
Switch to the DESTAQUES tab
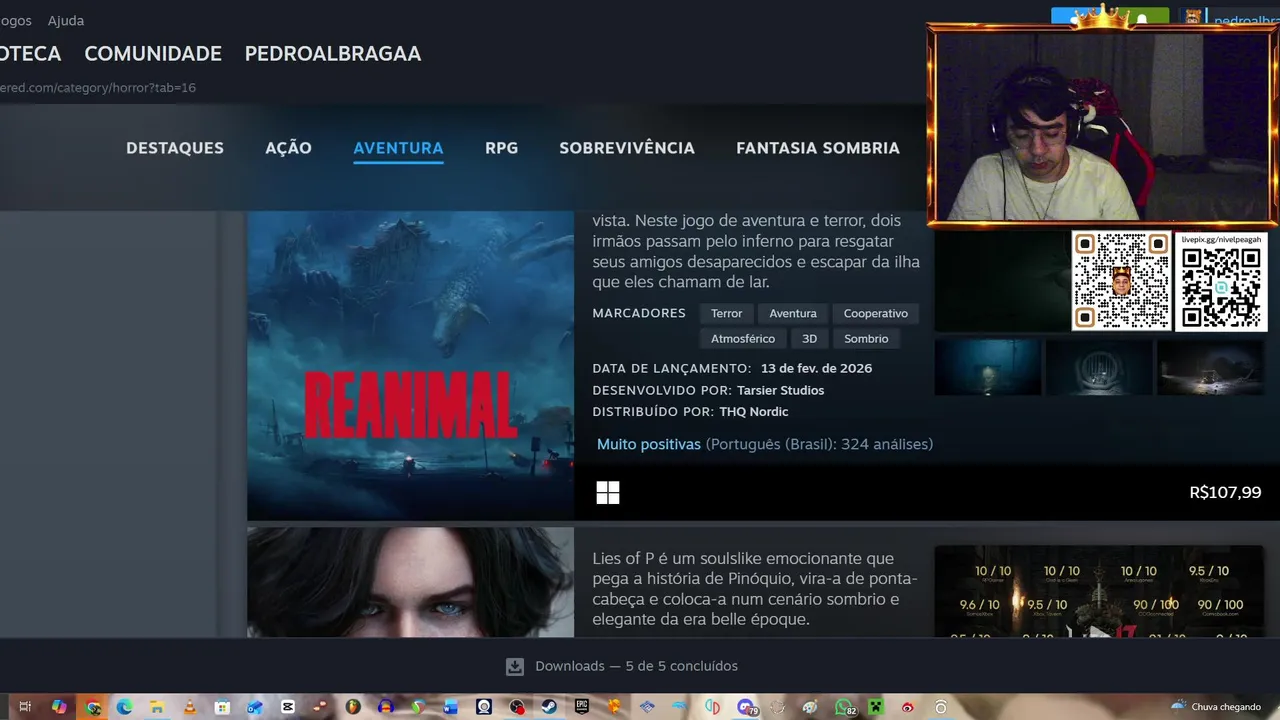175,148
